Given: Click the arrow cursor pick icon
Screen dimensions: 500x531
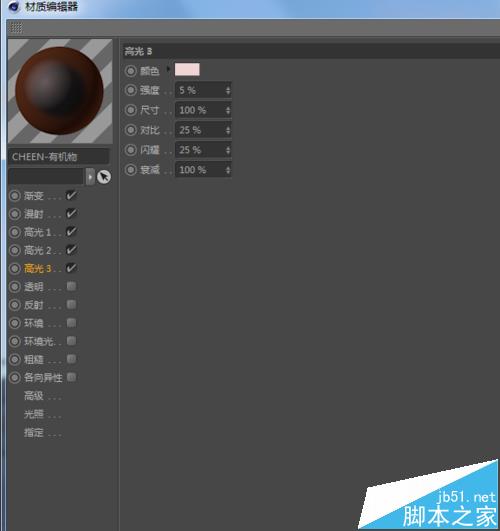Looking at the screenshot, I should pos(104,177).
